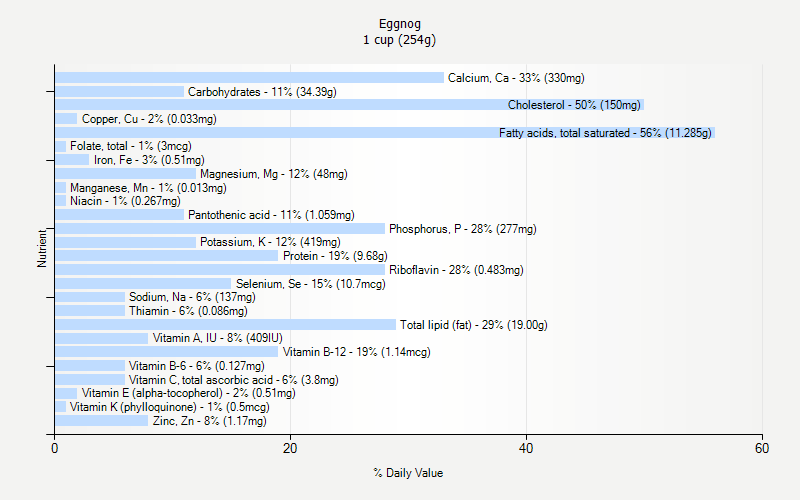This screenshot has height=500, width=800.
Task: Select the 'Potassium, K - 12% (419mg)' label
Action: (270, 242)
